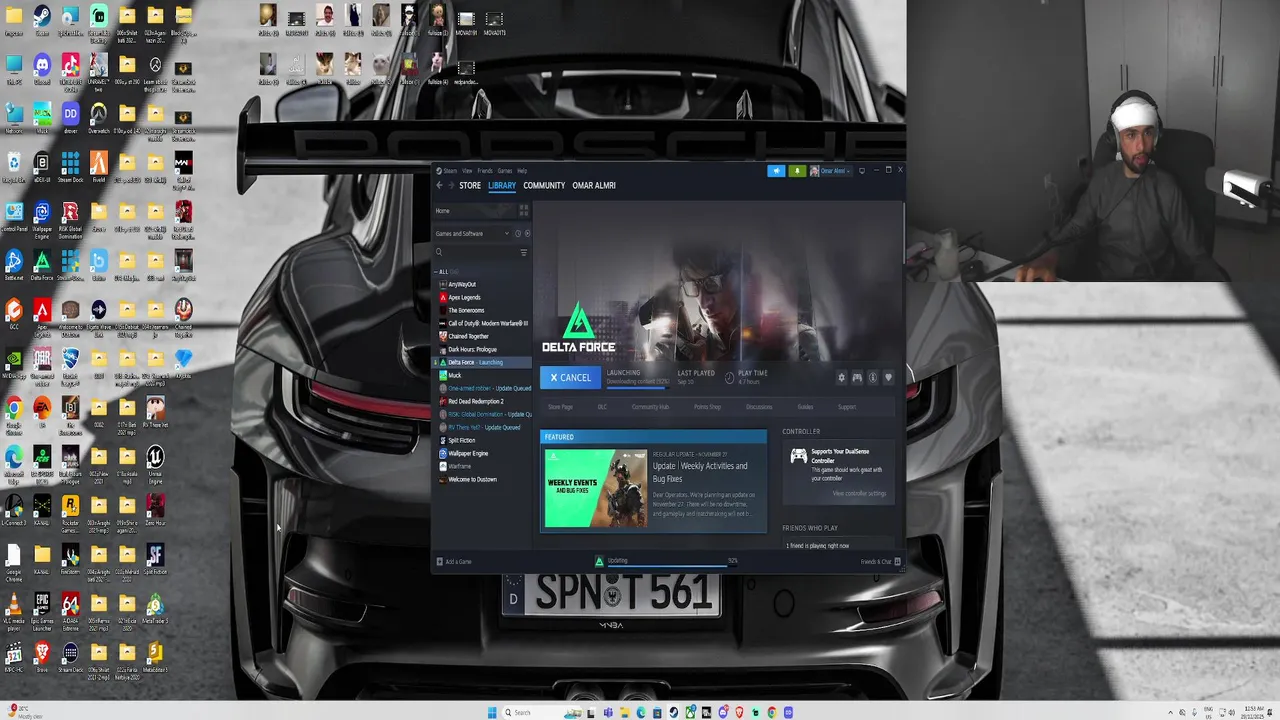Select Split Fiction in library list
This screenshot has height=720, width=1280.
pos(461,441)
